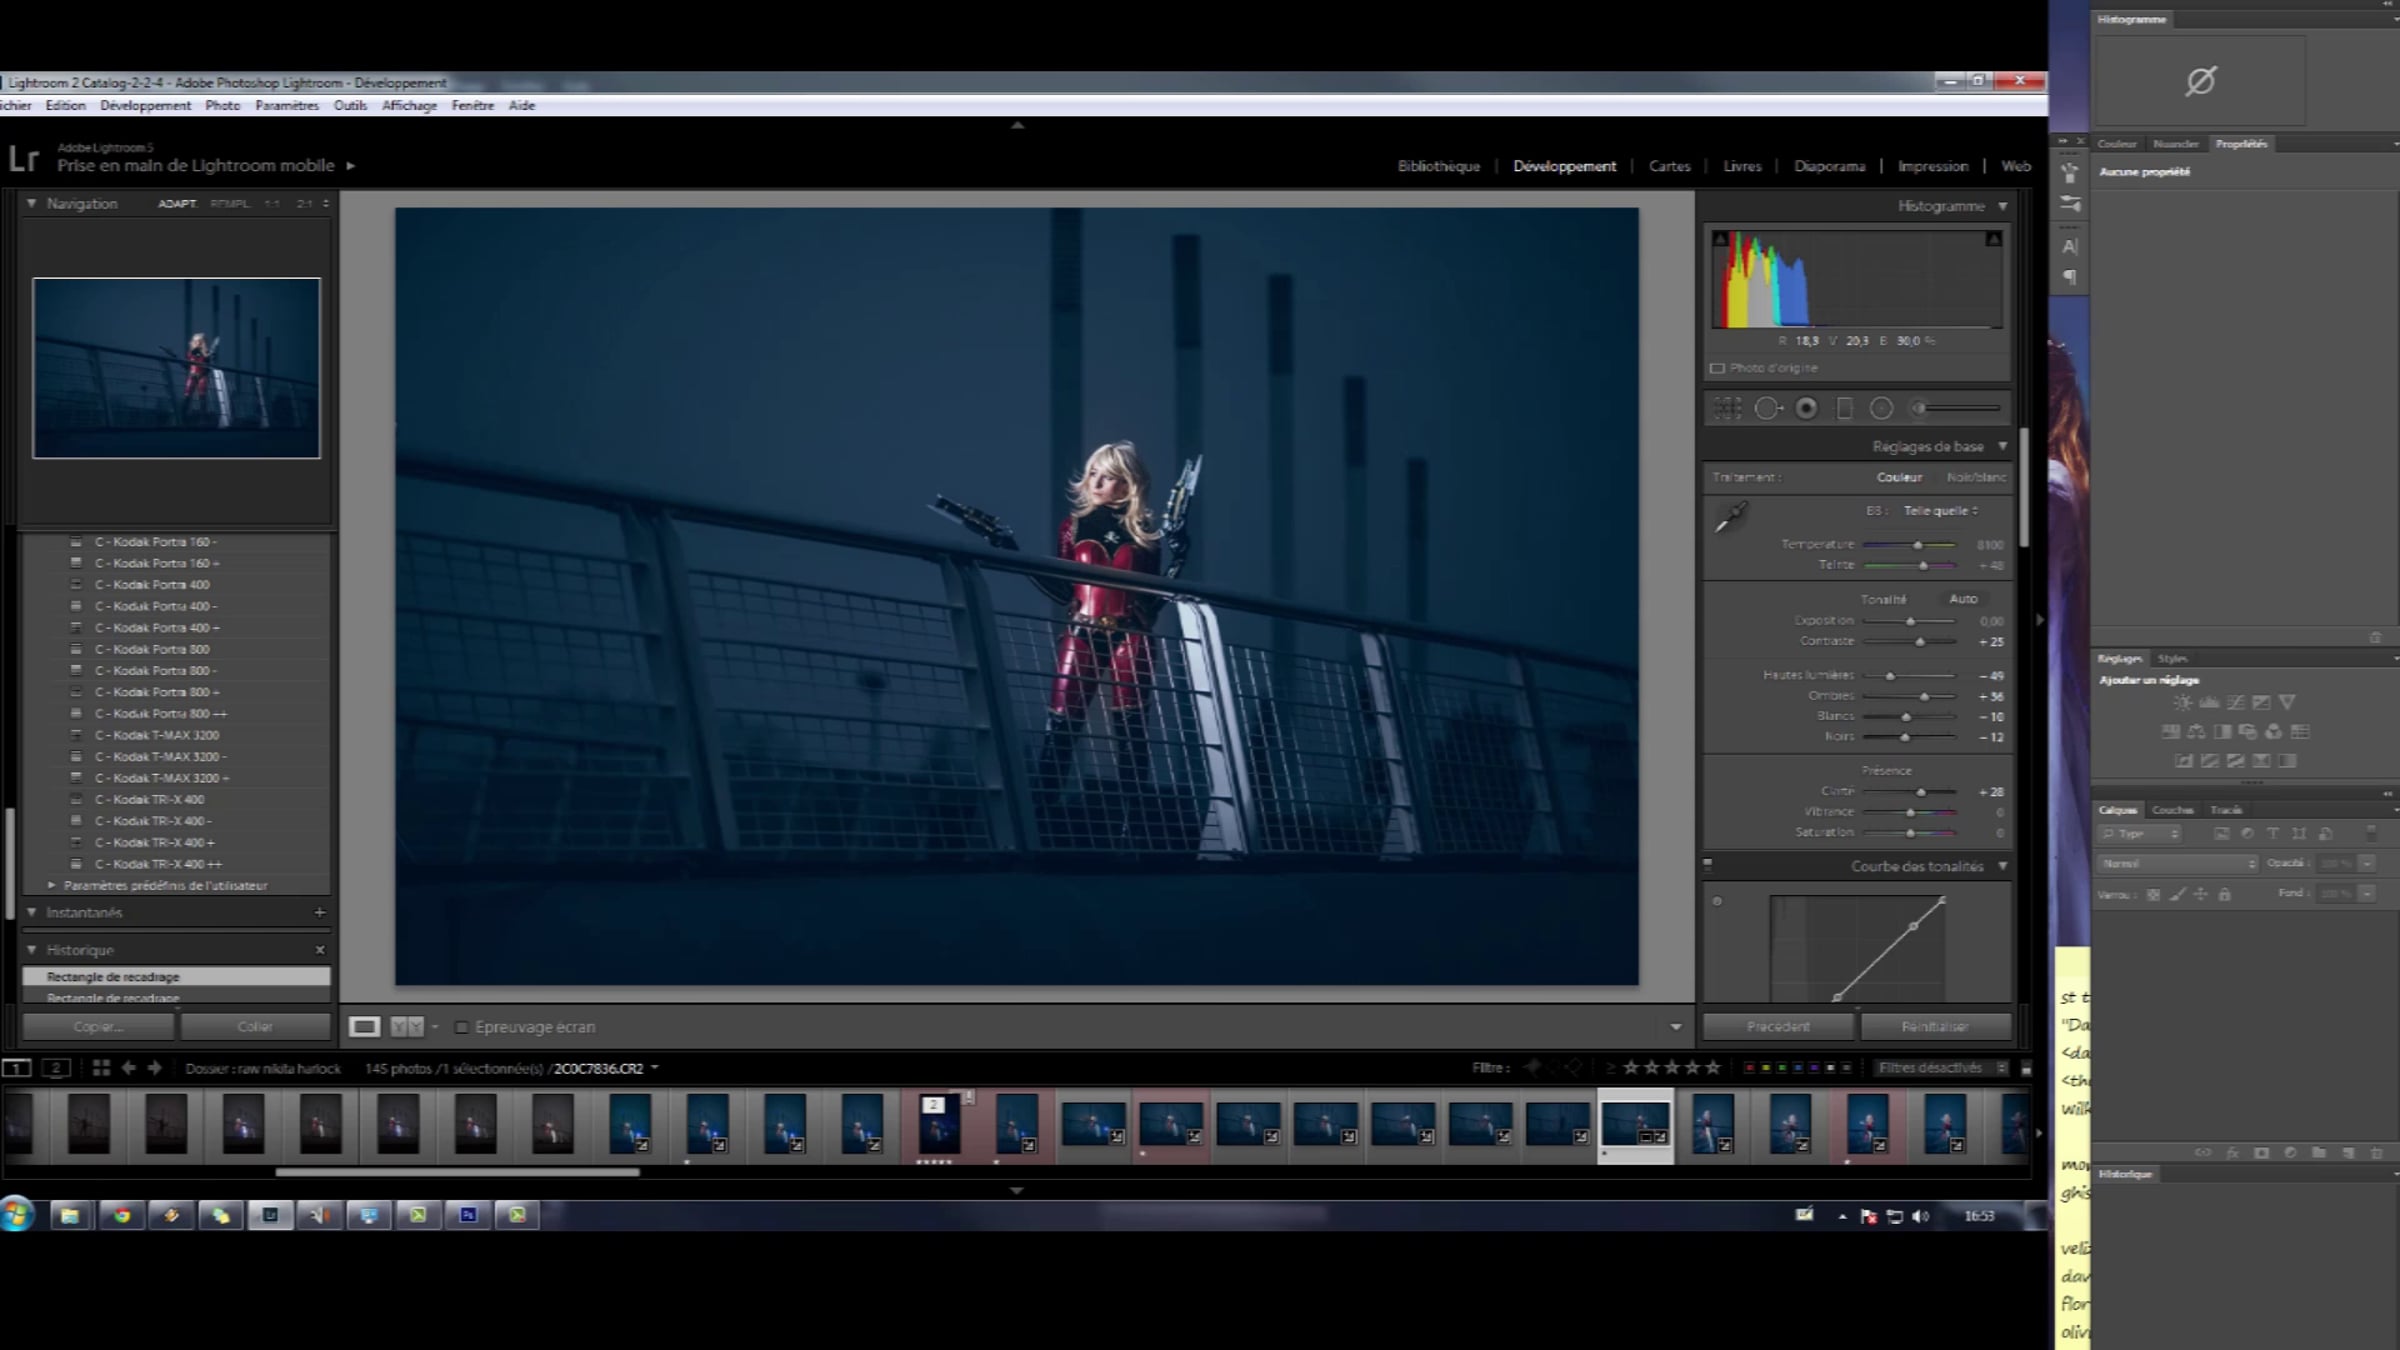Select the red eye correction tool

coord(1806,408)
